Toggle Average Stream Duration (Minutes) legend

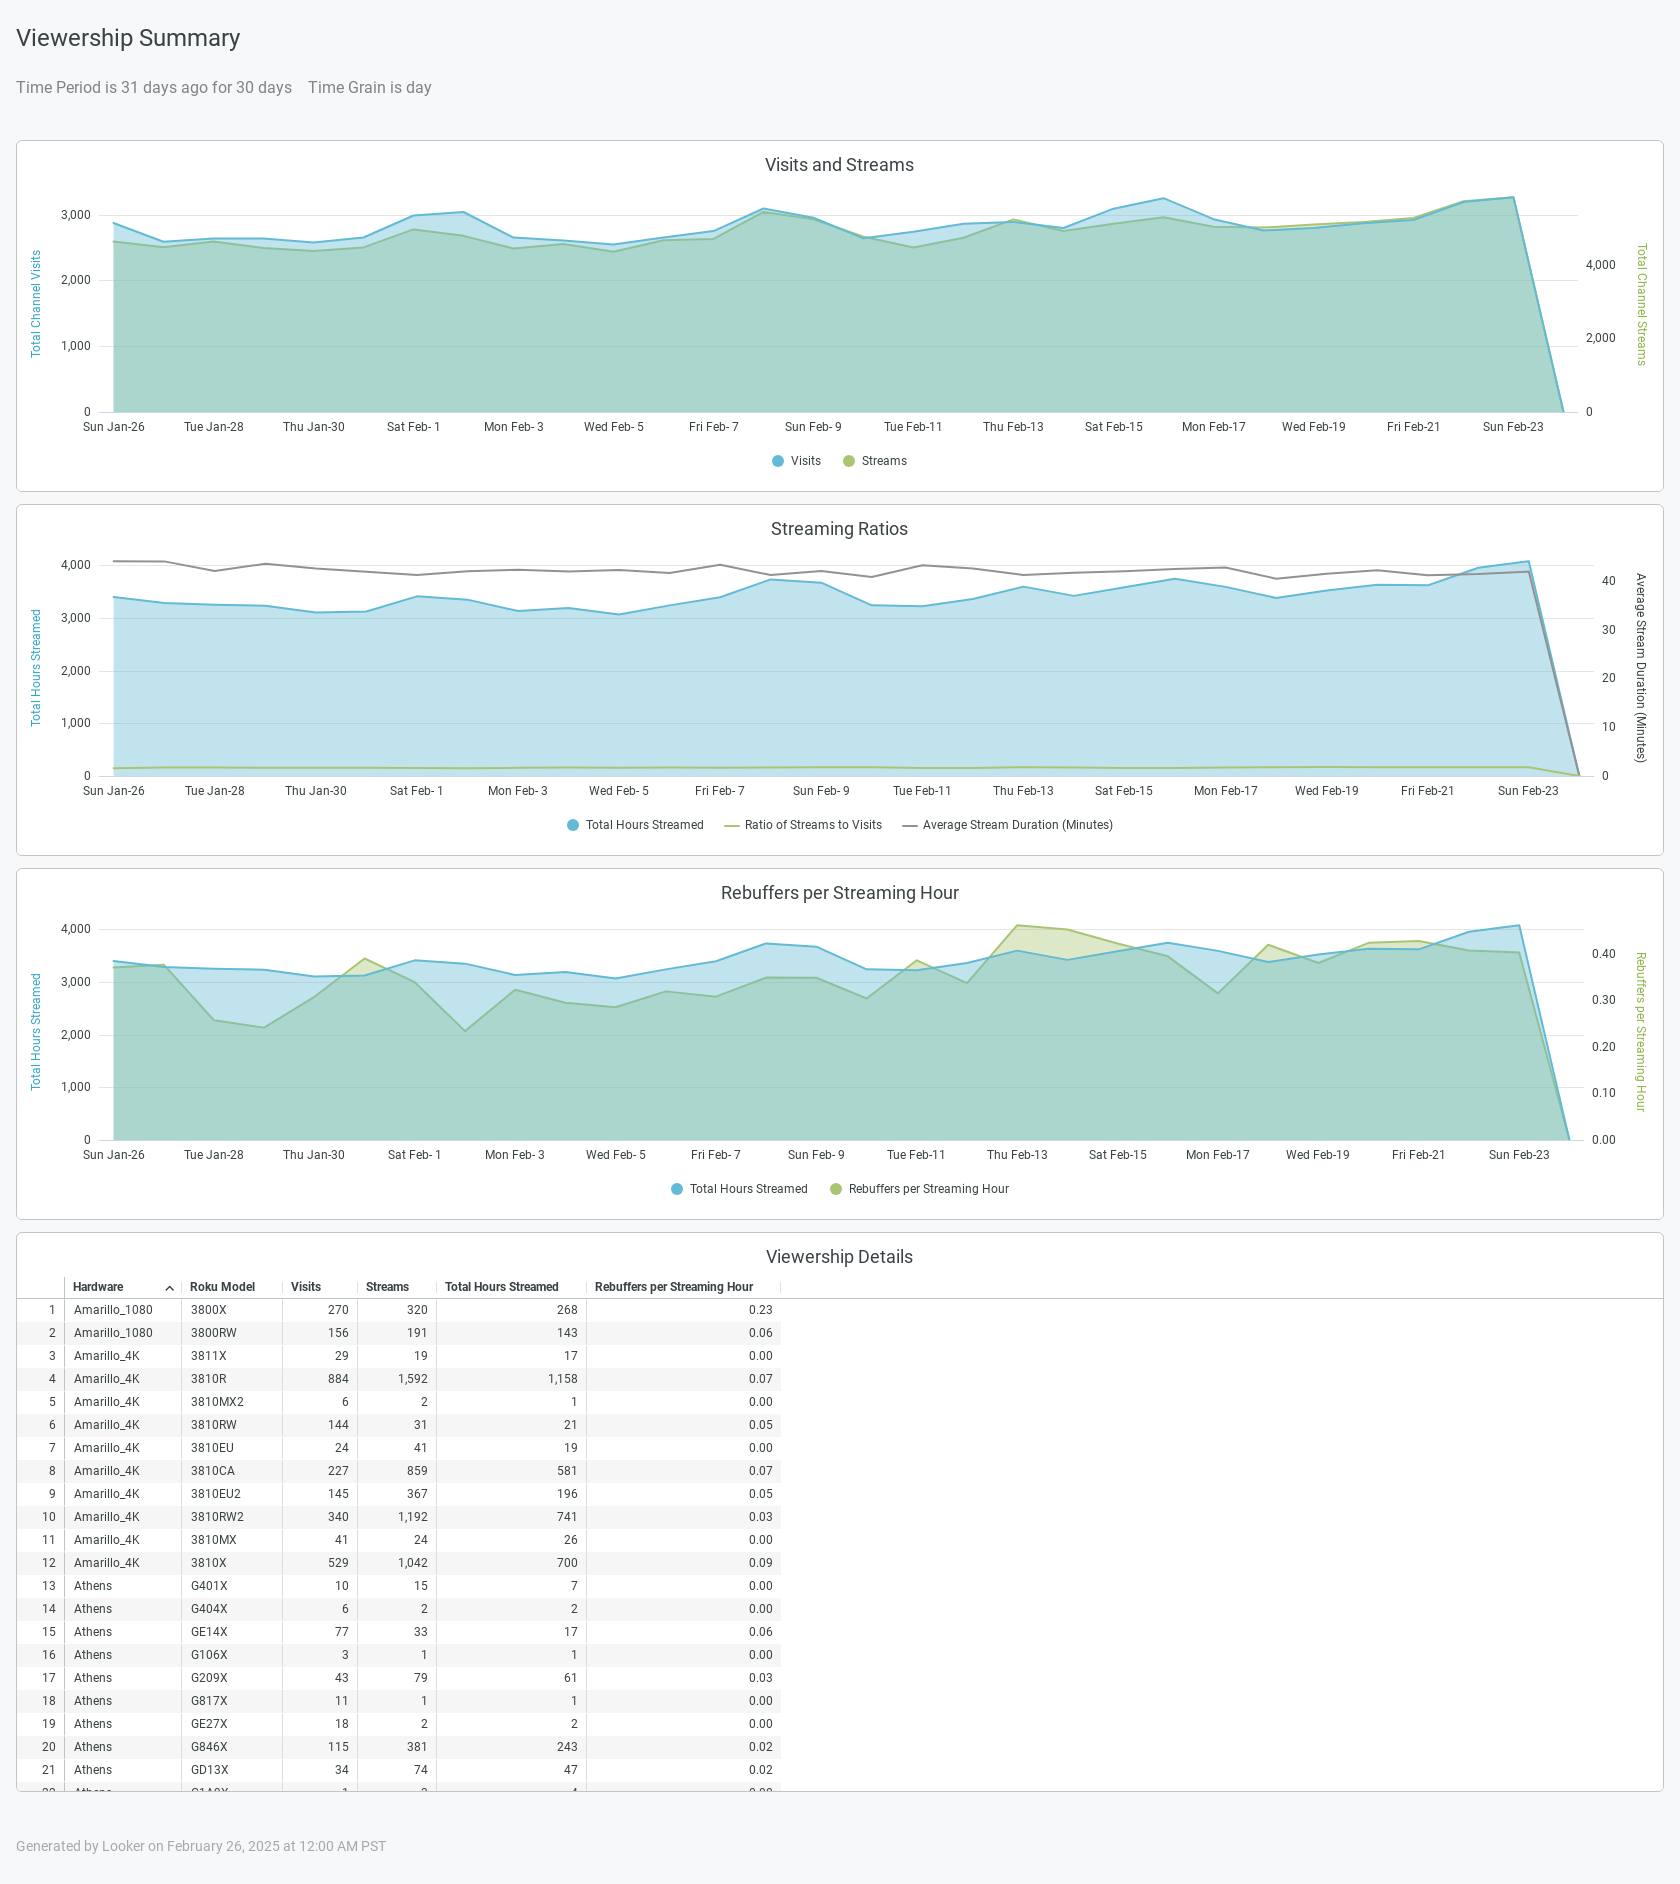pyautogui.click(x=1008, y=825)
